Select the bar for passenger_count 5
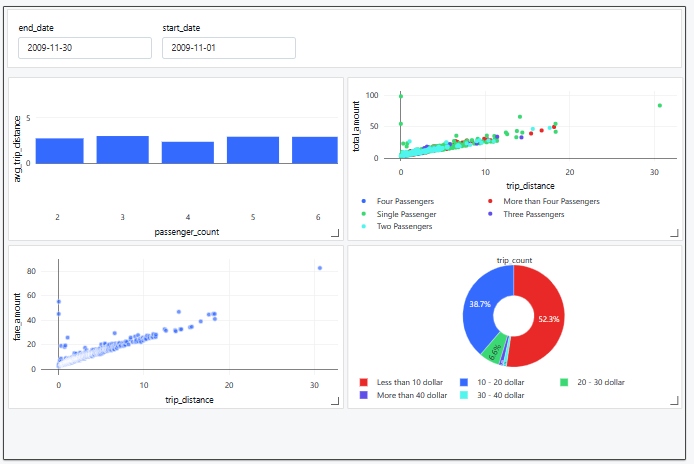Viewport: 694px width, 464px height. pyautogui.click(x=252, y=150)
